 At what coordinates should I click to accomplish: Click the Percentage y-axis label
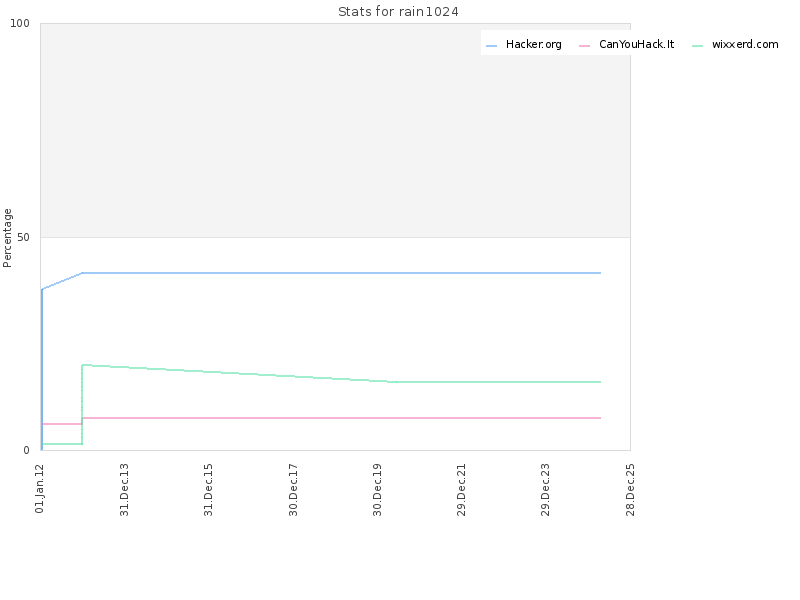point(7,238)
